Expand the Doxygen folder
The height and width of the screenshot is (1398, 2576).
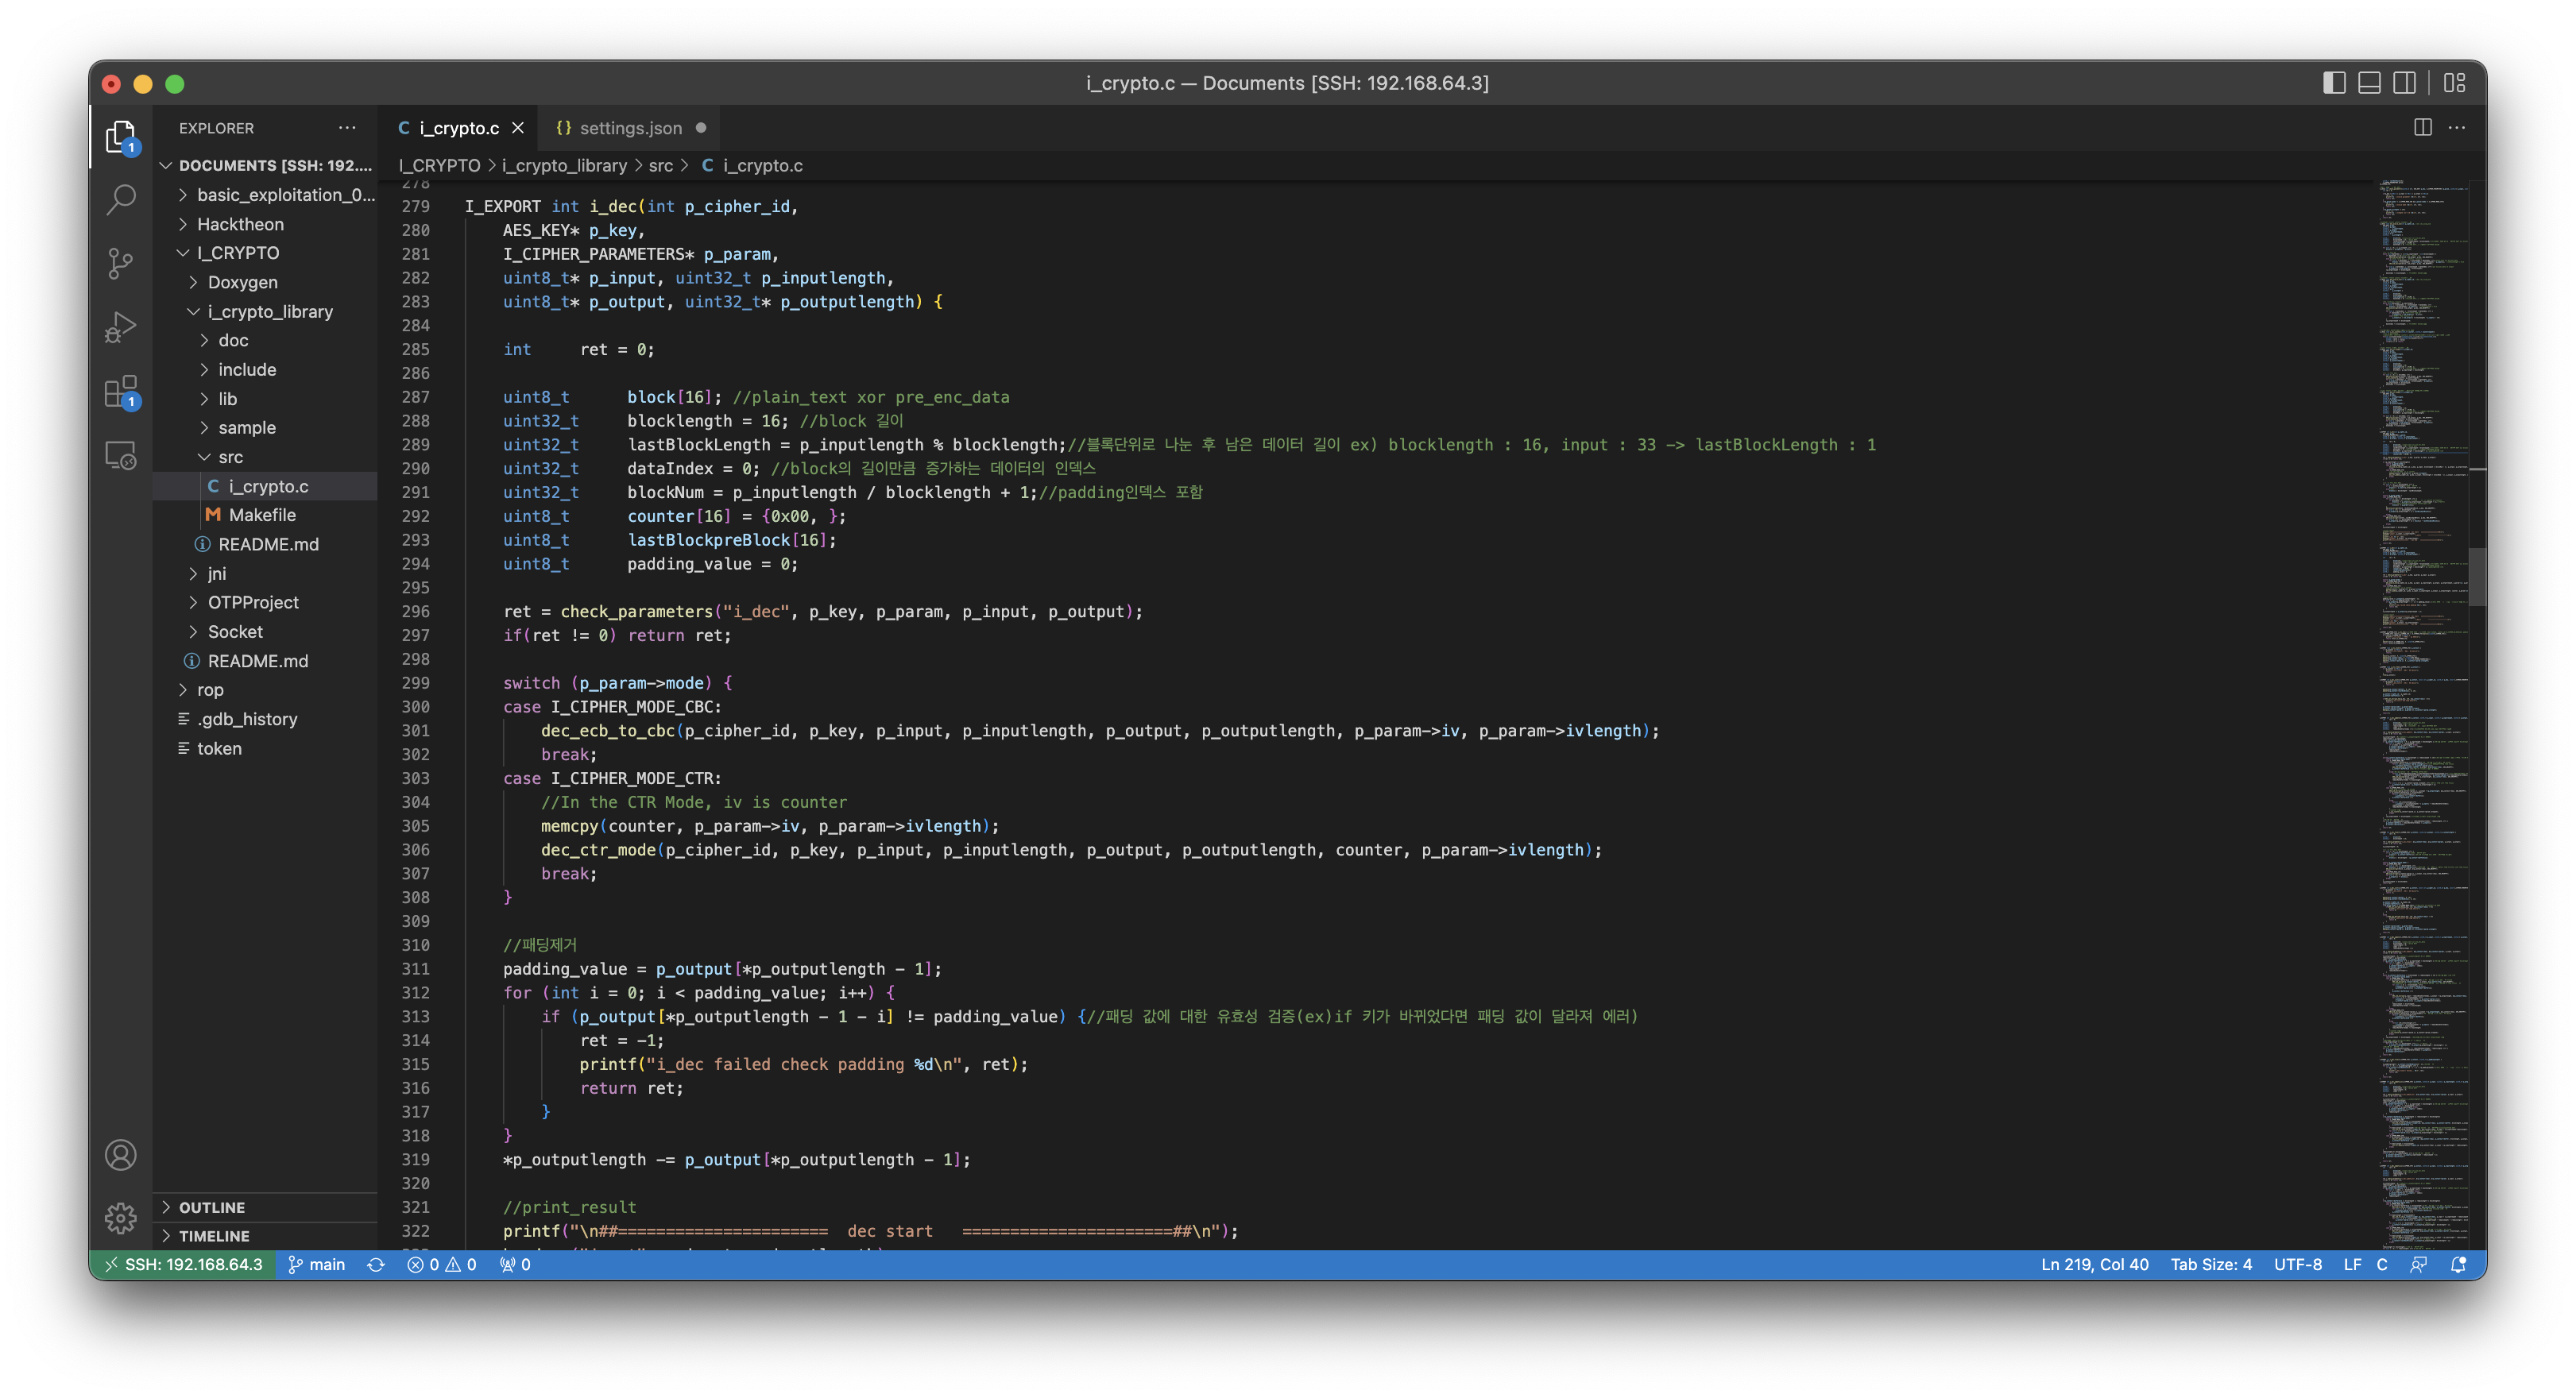(242, 282)
